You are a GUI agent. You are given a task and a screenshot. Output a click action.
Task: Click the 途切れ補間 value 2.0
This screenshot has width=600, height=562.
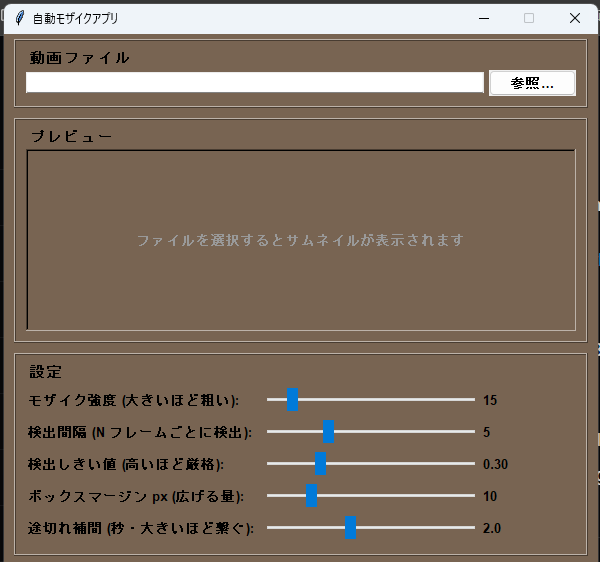(492, 528)
